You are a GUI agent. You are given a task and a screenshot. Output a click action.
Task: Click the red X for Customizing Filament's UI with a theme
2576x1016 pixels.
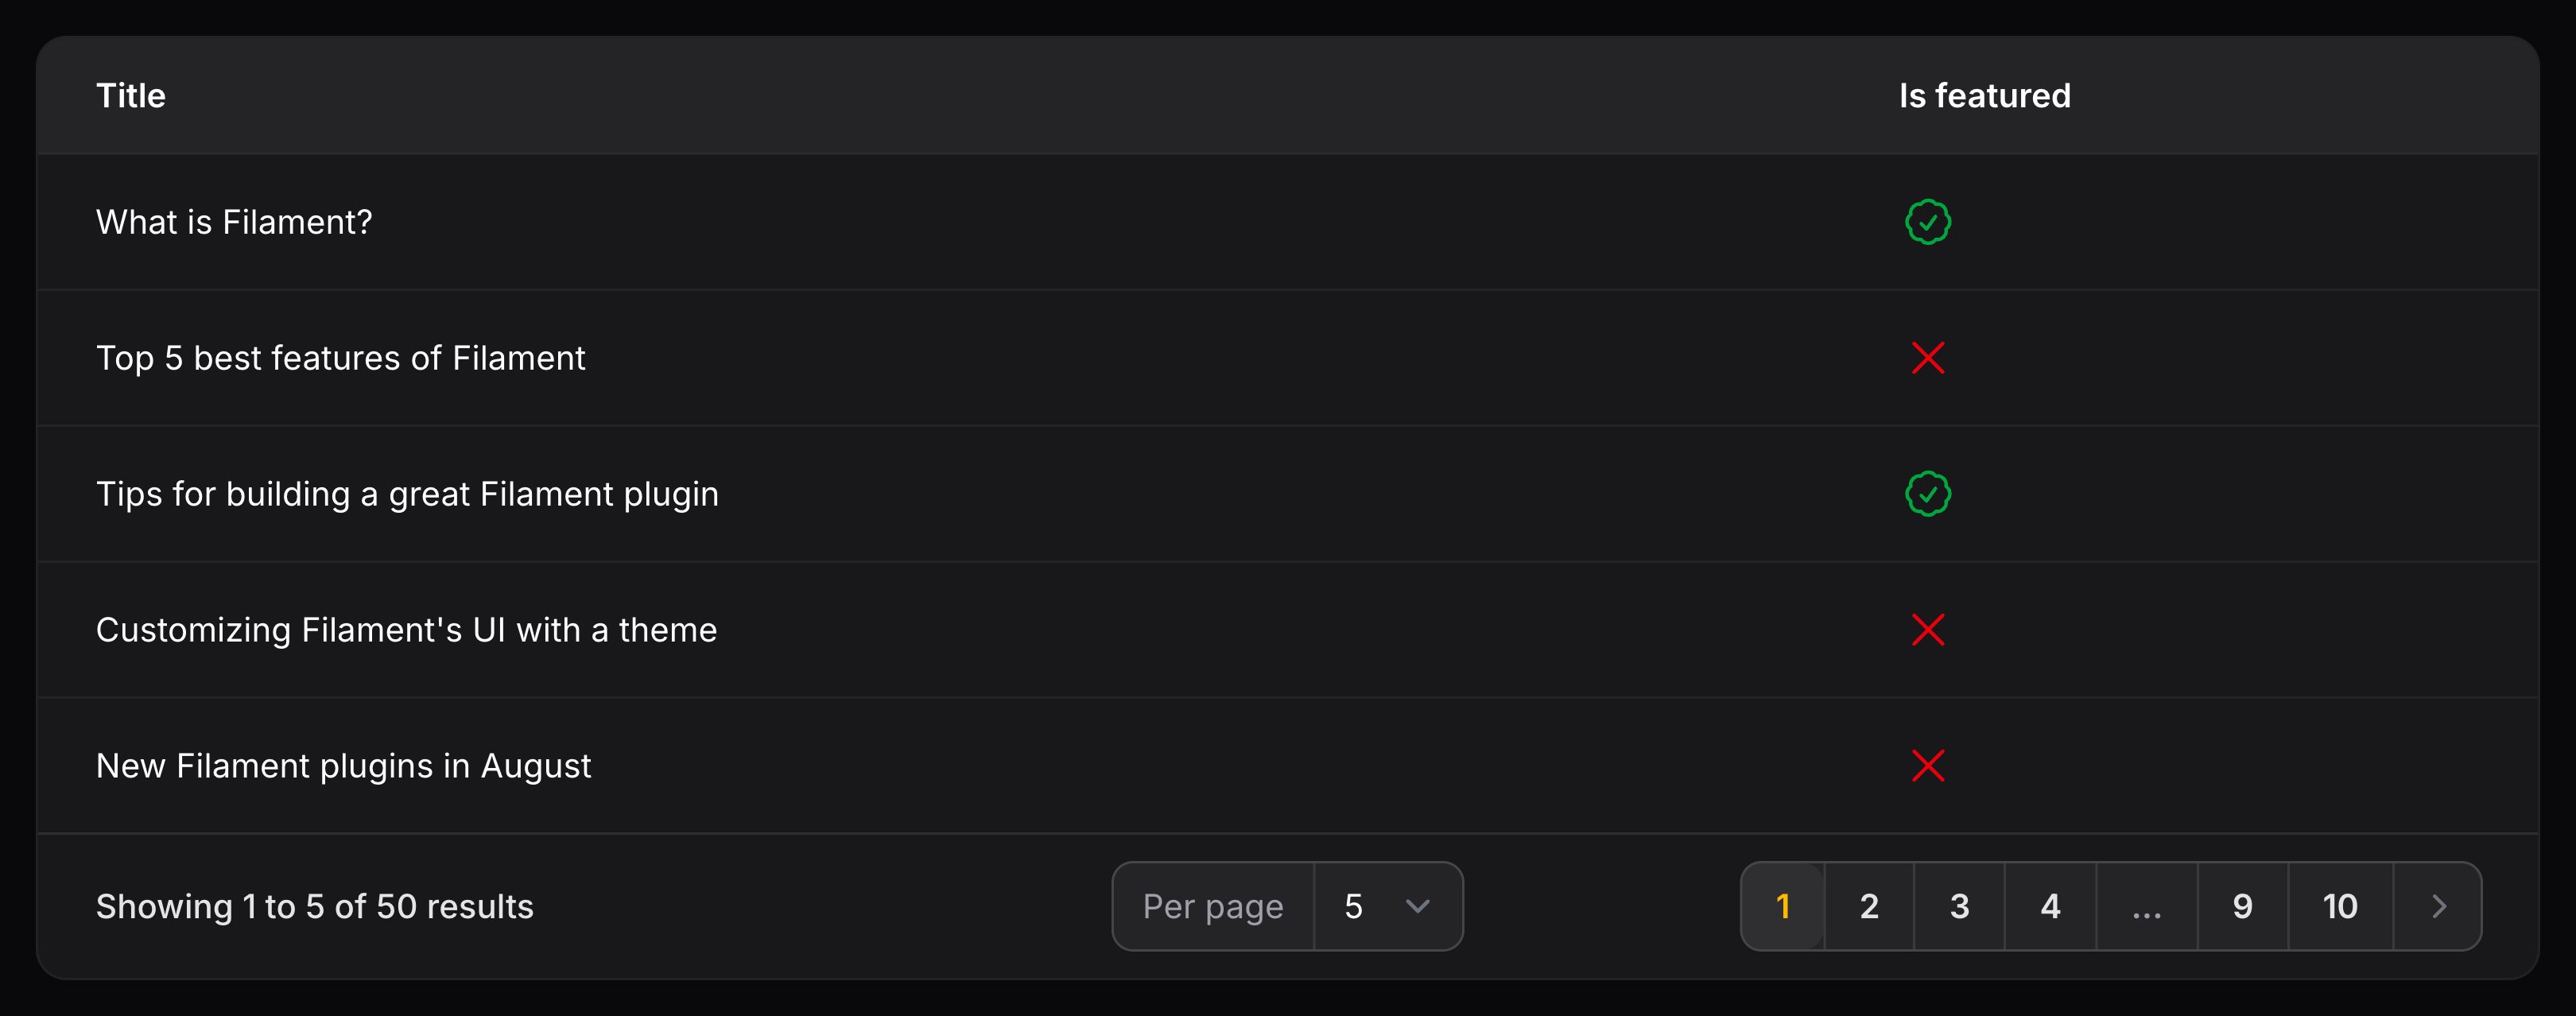coord(1929,629)
